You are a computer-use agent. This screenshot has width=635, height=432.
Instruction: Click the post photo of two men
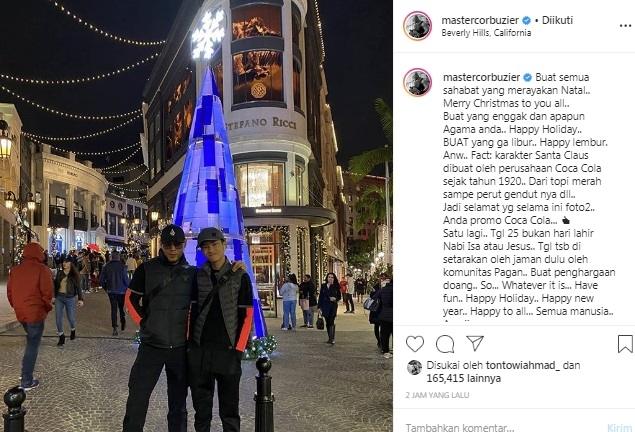click(196, 216)
